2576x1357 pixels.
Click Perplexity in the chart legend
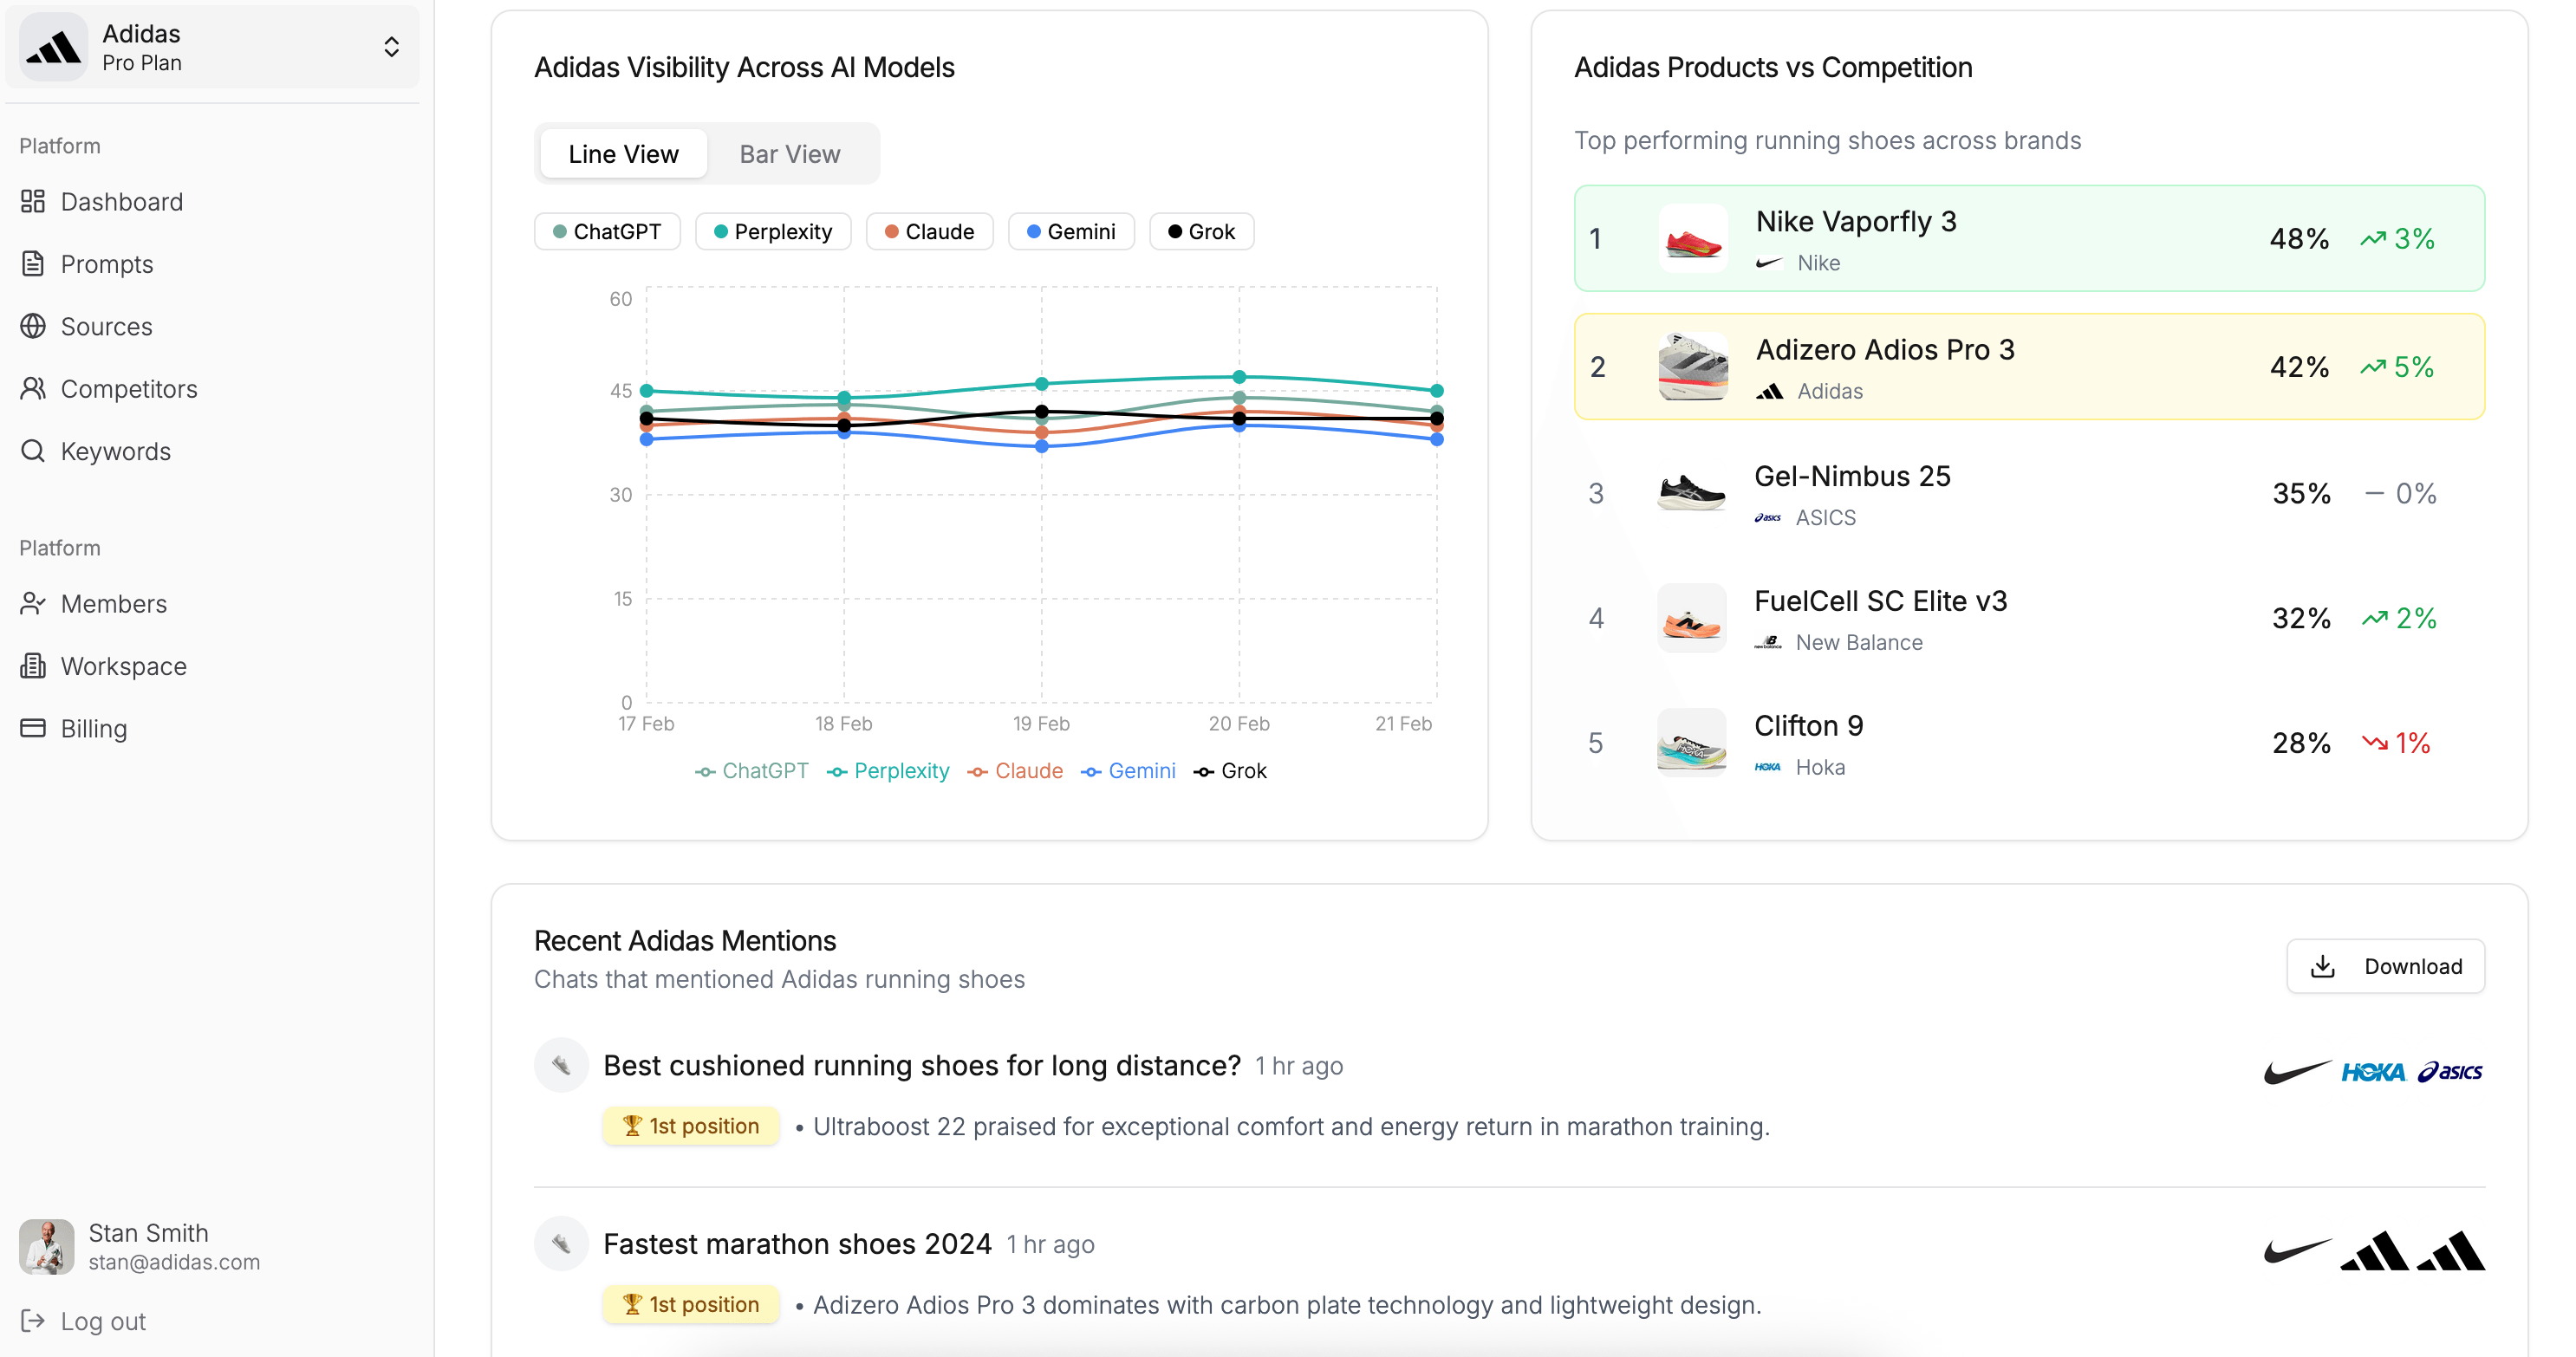888,771
